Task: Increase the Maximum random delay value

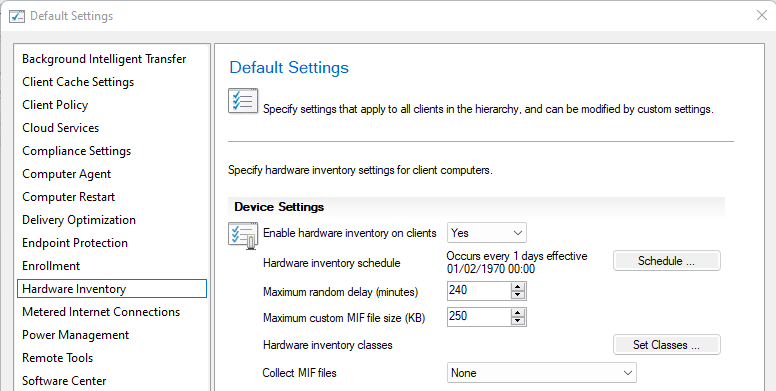Action: click(x=518, y=288)
